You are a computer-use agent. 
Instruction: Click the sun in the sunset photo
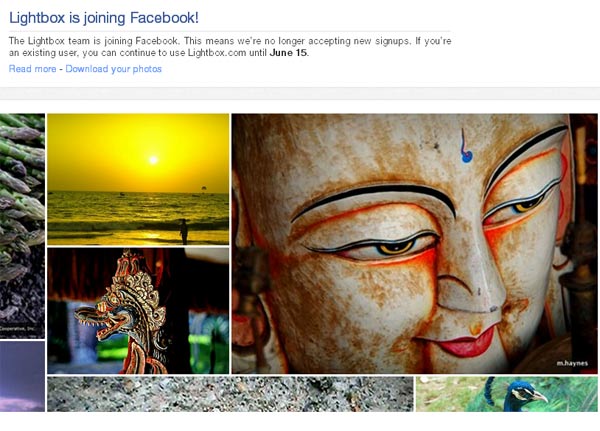pyautogui.click(x=153, y=160)
